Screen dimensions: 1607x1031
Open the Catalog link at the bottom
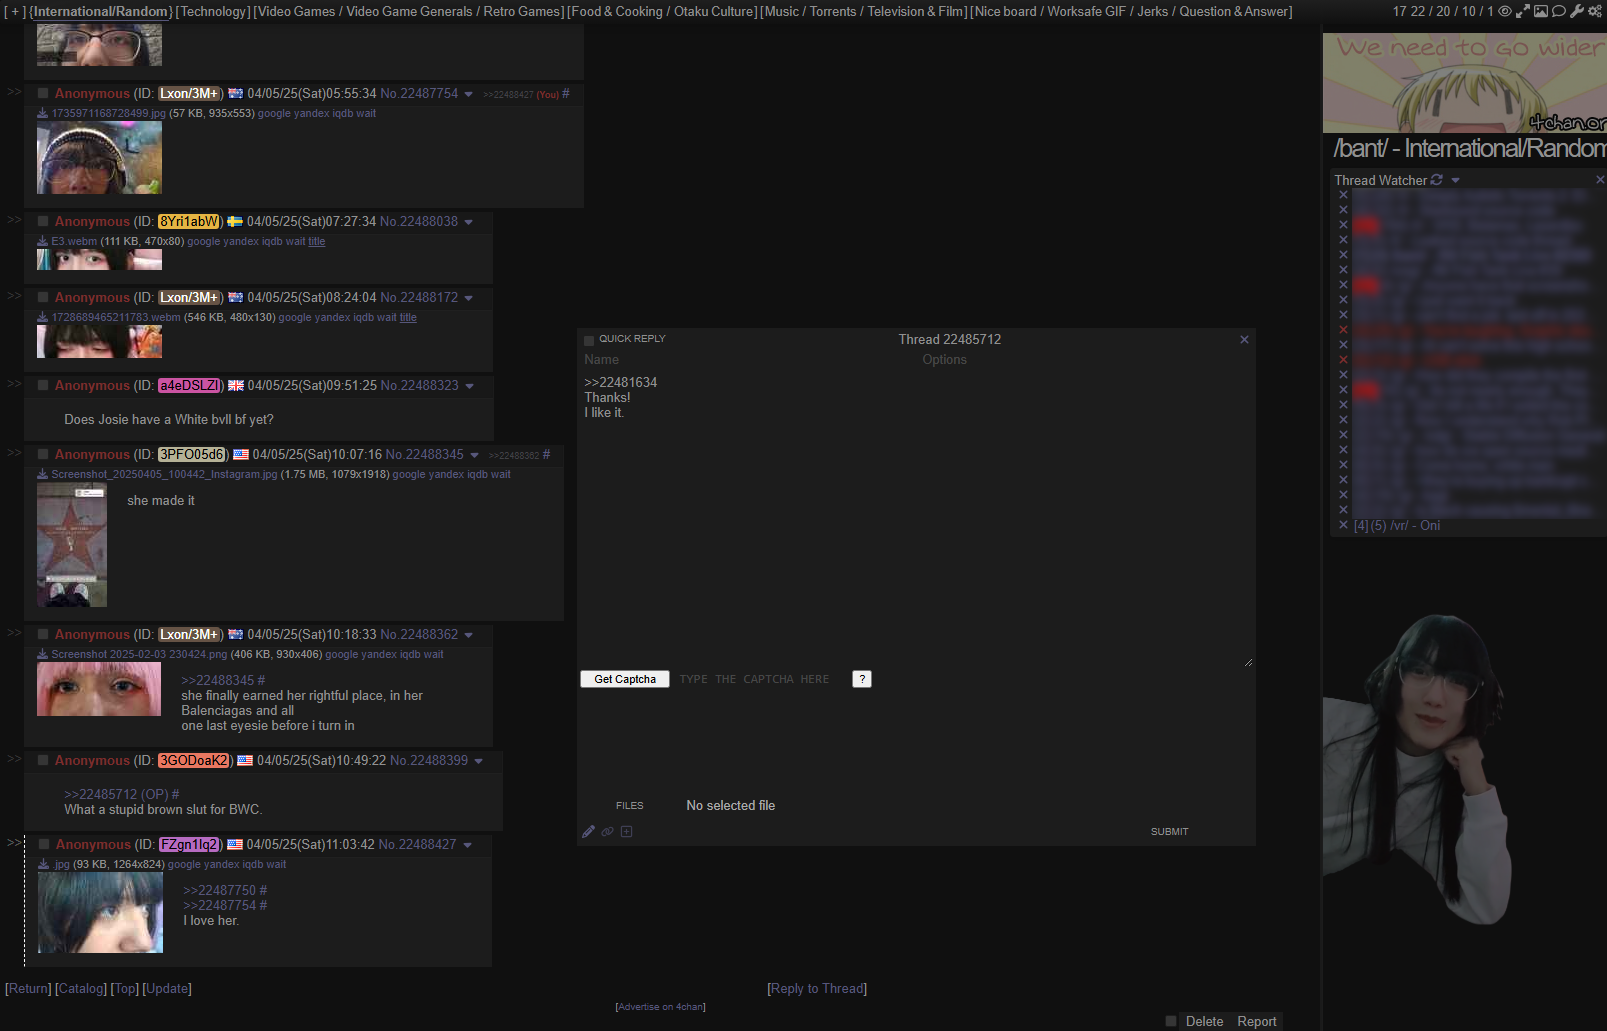pyautogui.click(x=81, y=988)
